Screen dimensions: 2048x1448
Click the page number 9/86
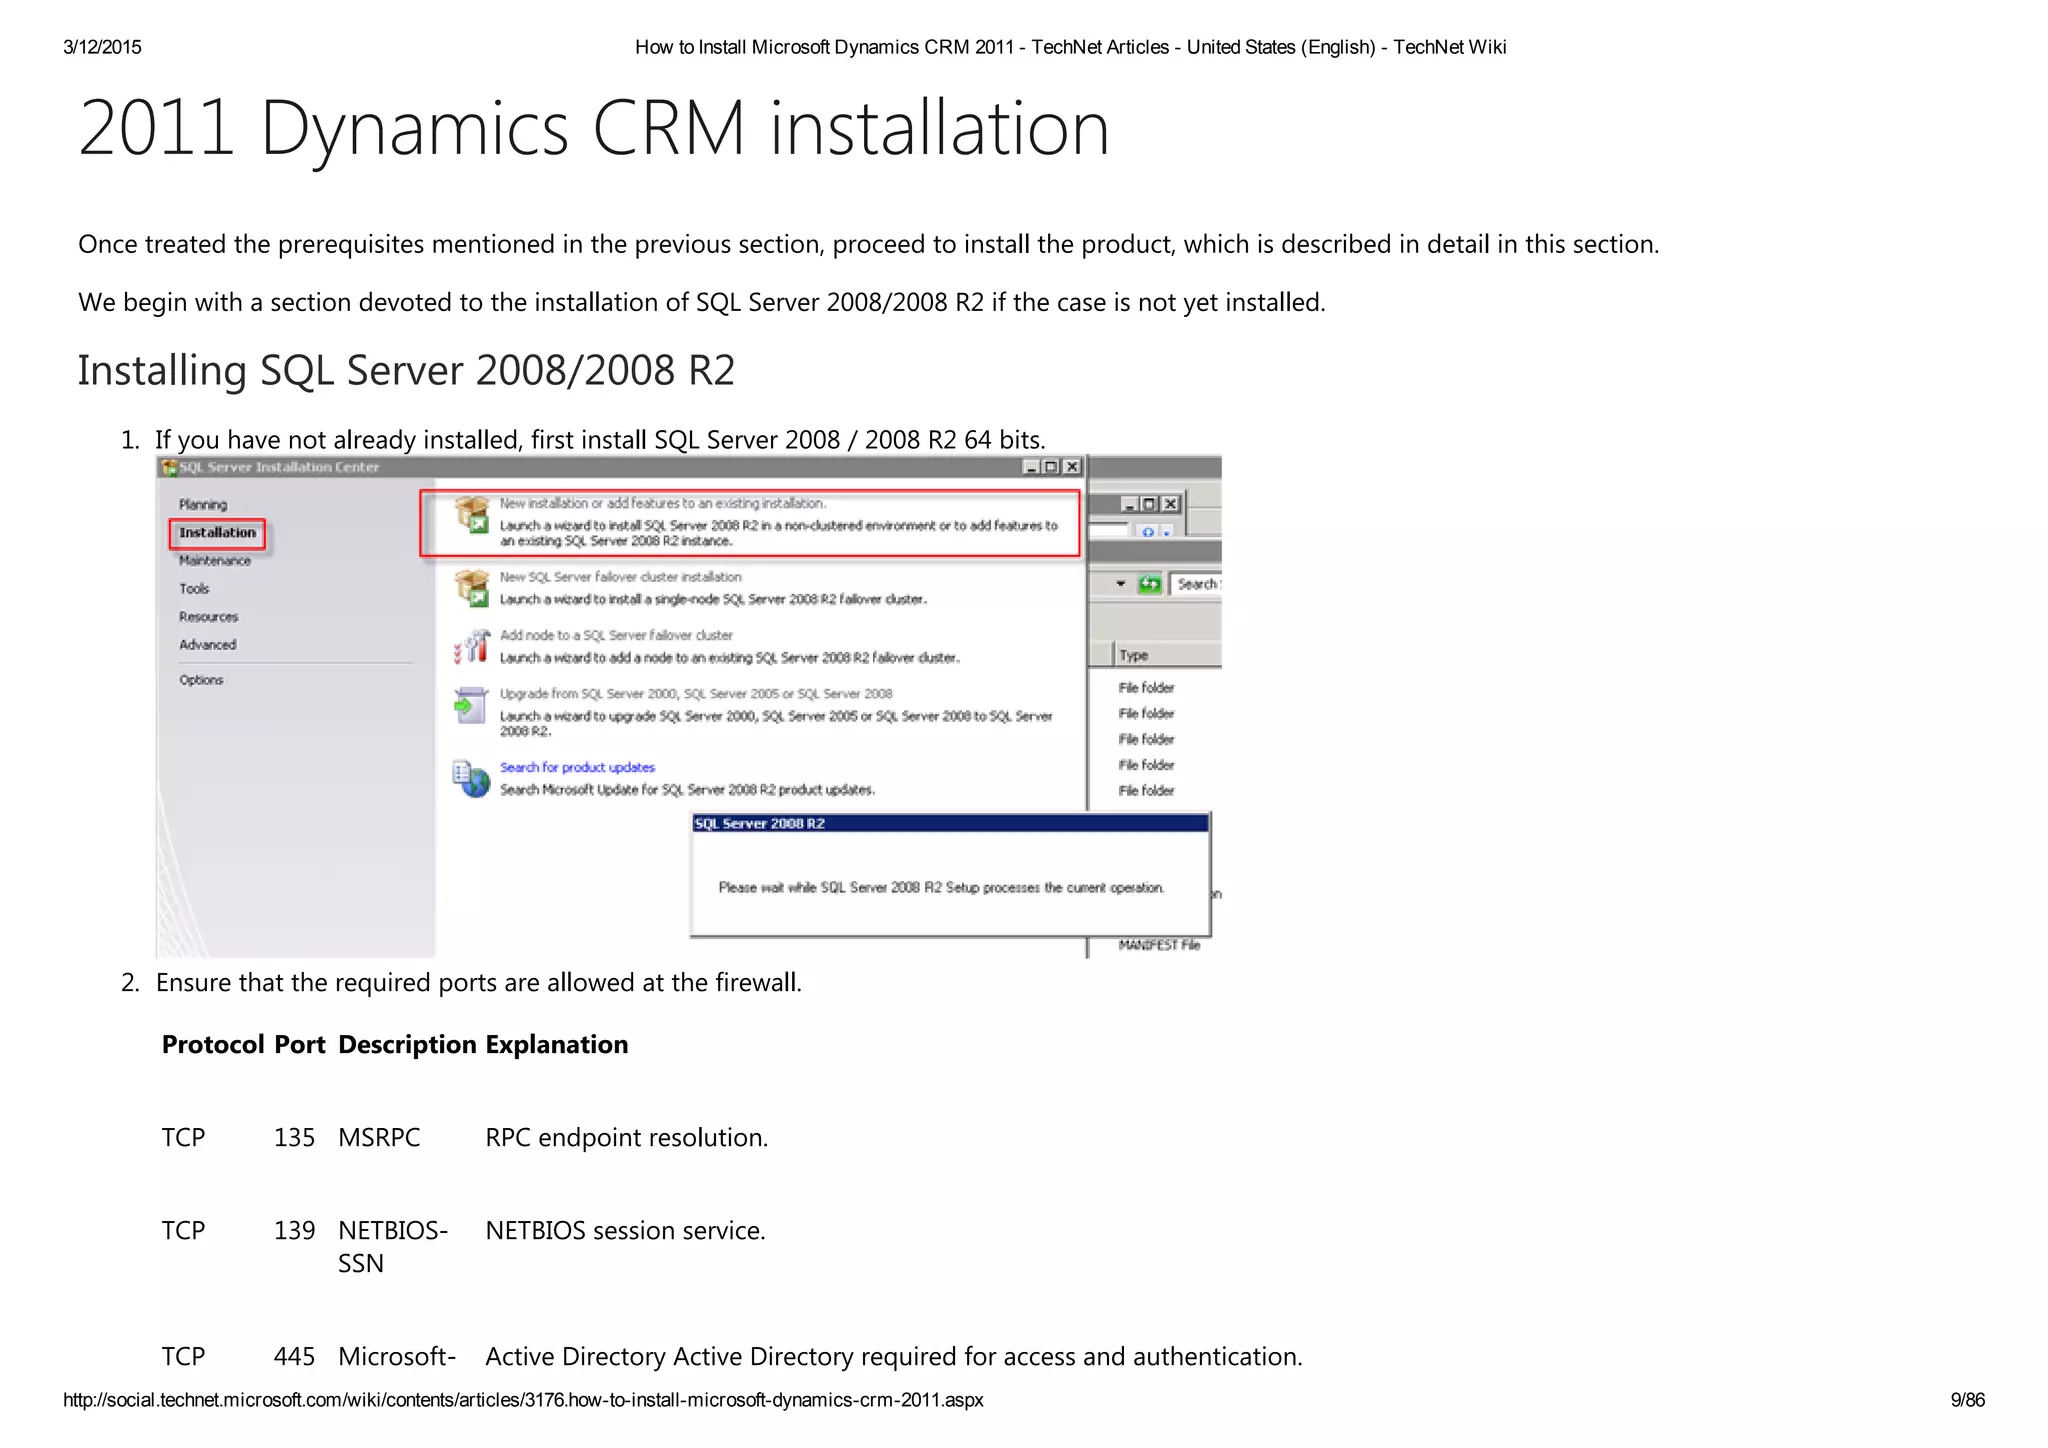(x=1968, y=1400)
